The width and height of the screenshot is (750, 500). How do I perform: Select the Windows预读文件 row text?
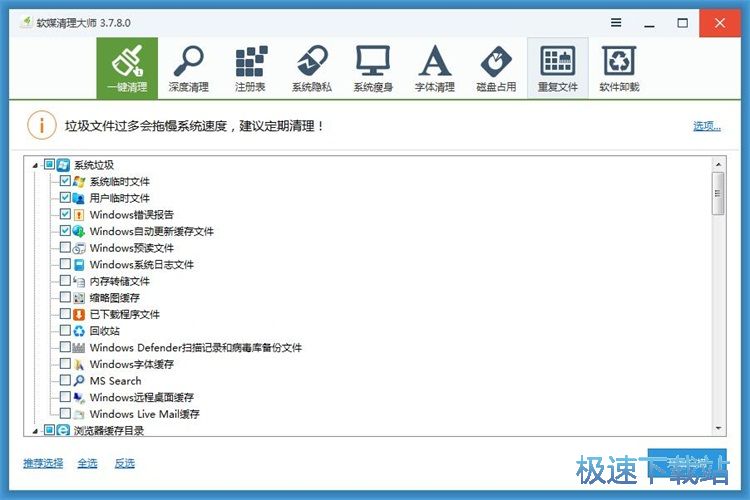tap(132, 248)
